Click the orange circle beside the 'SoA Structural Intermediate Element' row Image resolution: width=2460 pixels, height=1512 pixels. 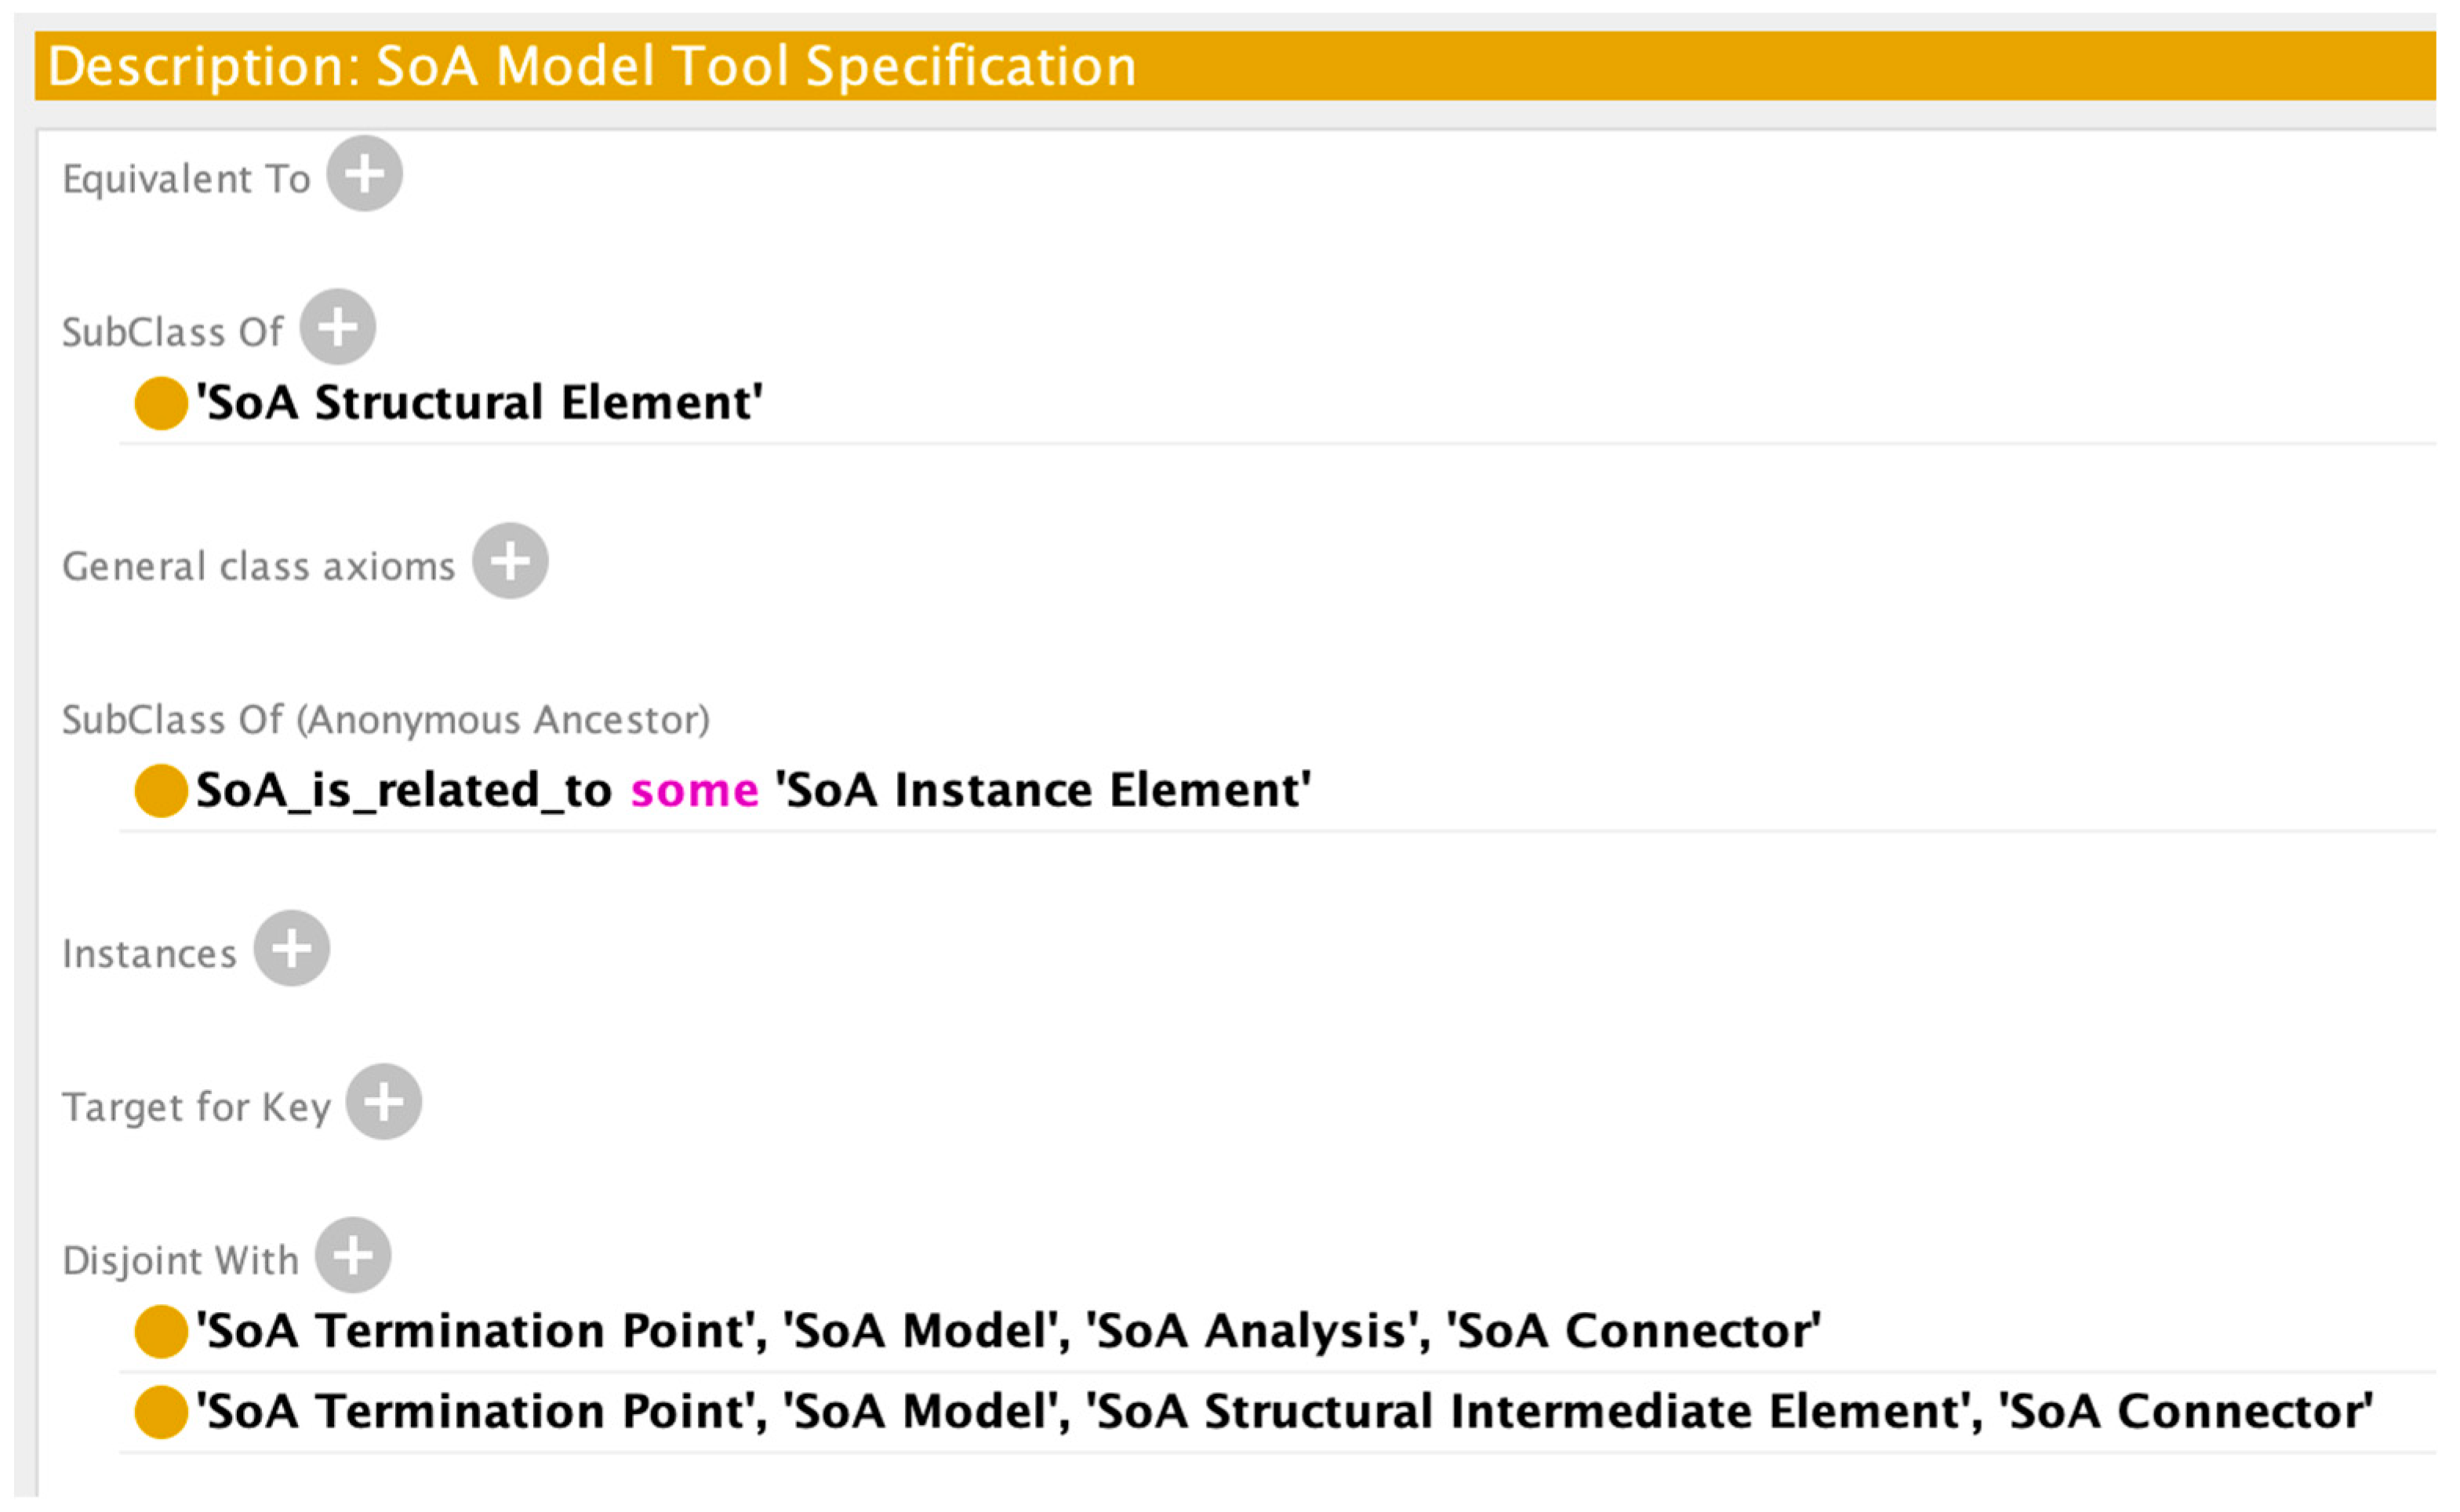tap(161, 1412)
